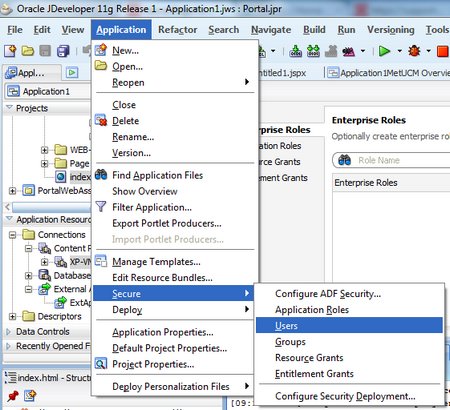
Task: Expand the Page folder node
Action: pyautogui.click(x=44, y=164)
